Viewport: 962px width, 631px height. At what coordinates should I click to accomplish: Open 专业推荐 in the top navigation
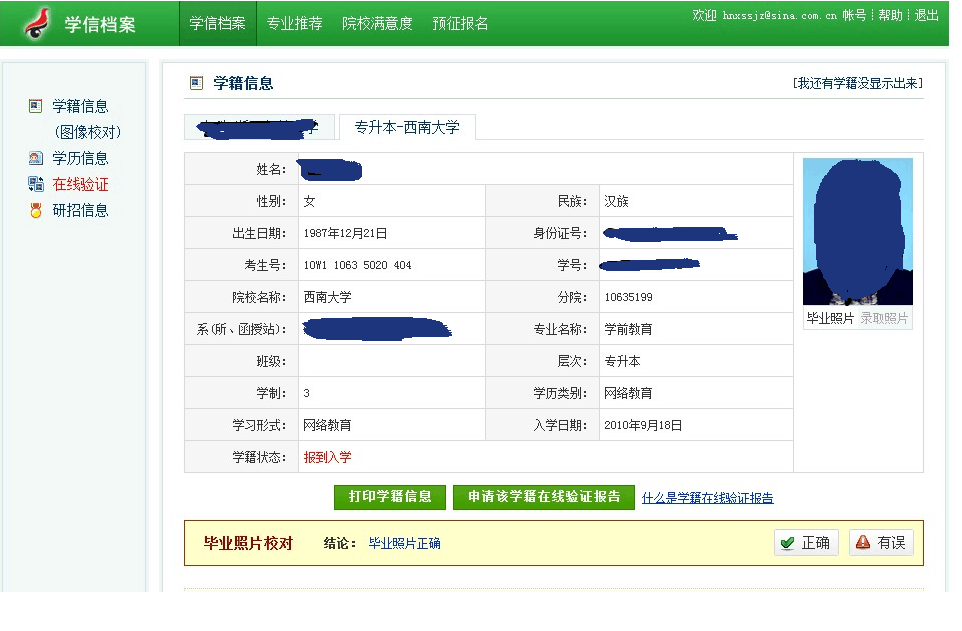coord(294,23)
